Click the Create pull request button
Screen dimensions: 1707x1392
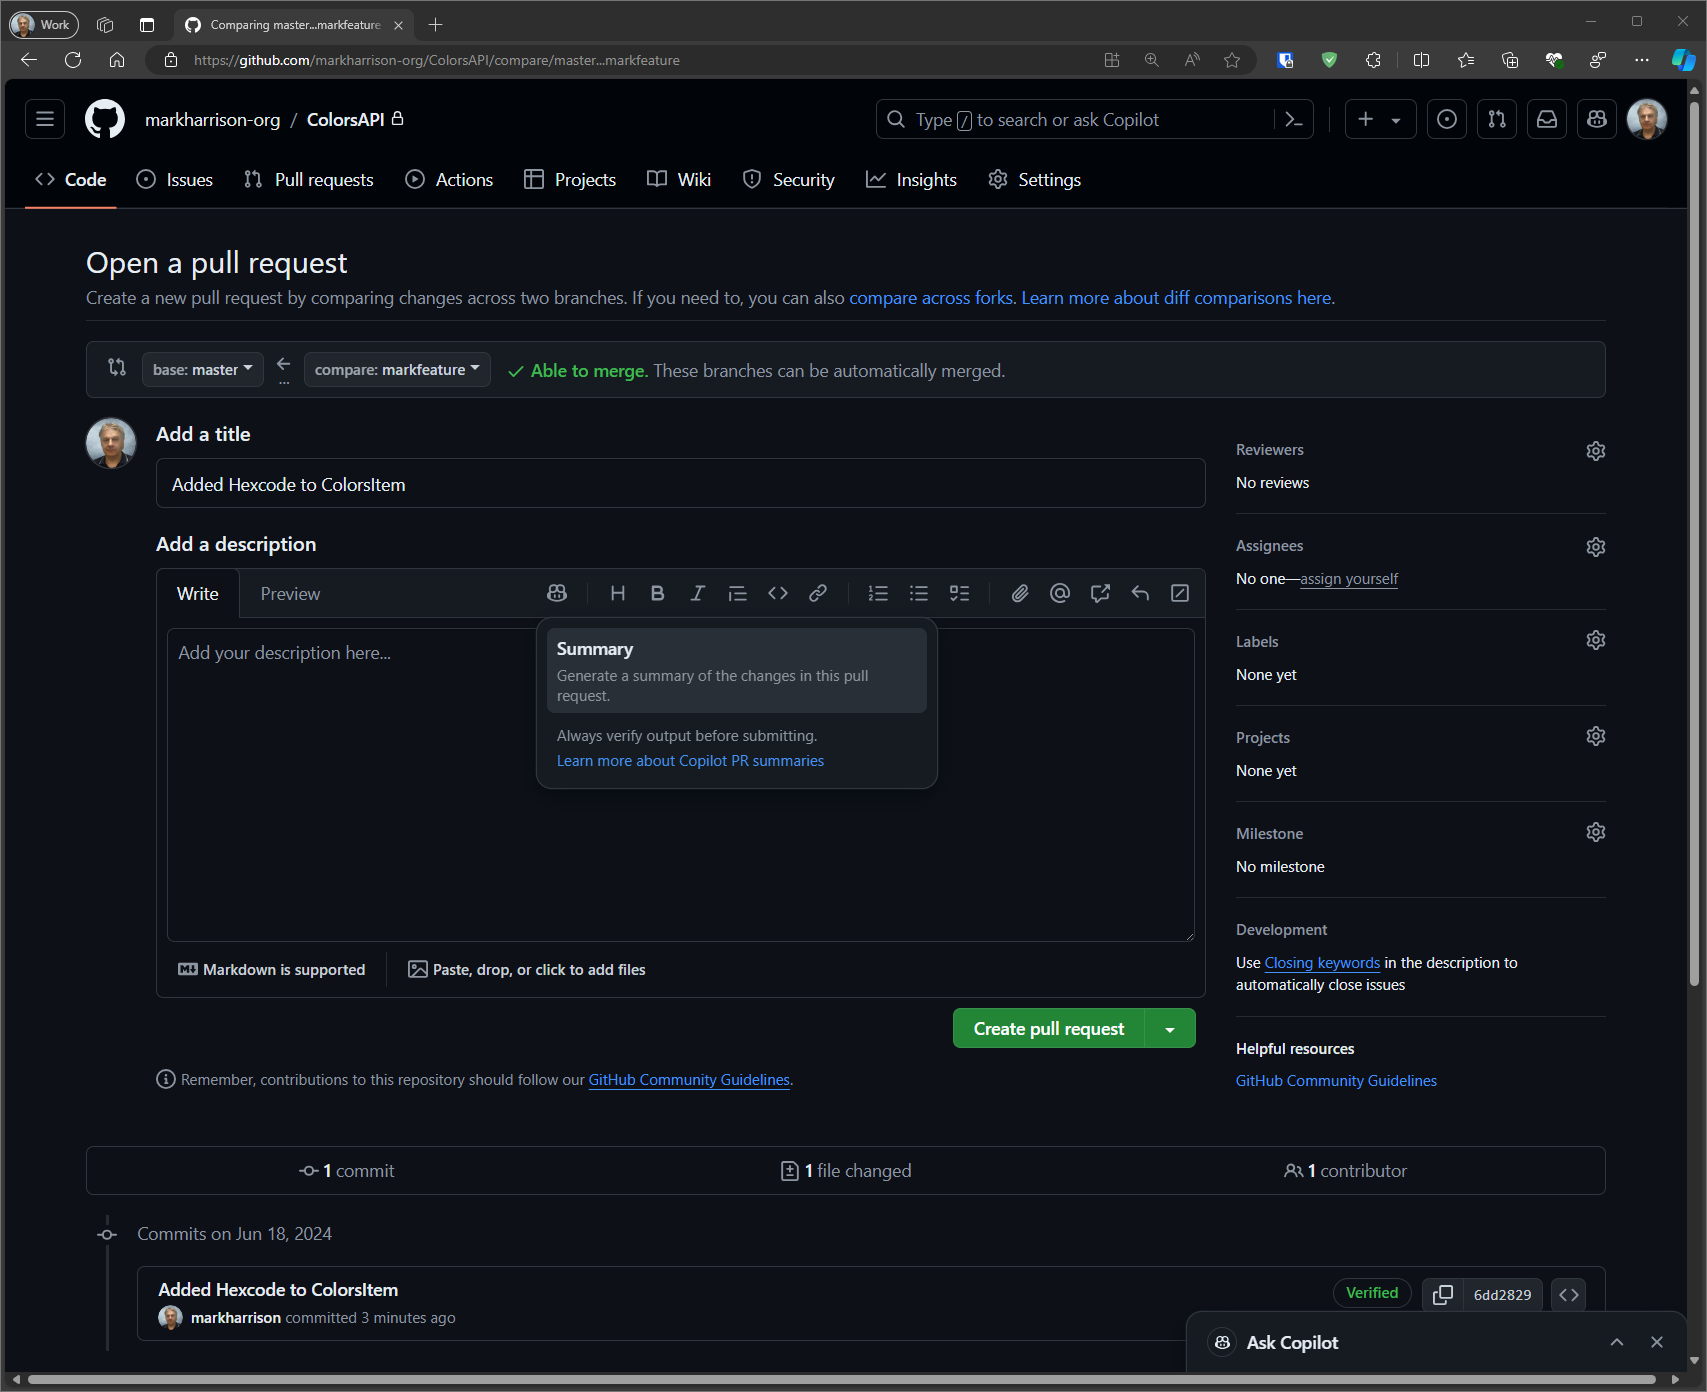[x=1046, y=1028]
